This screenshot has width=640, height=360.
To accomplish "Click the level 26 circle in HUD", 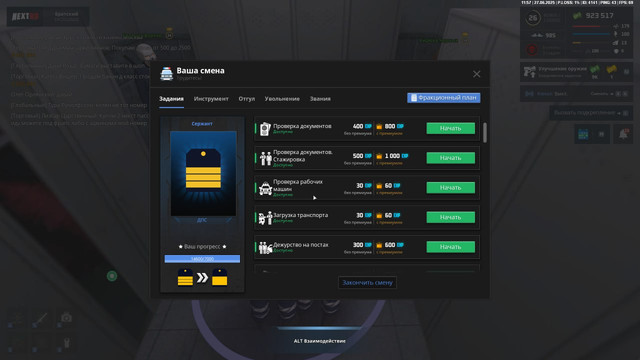I will tap(533, 18).
